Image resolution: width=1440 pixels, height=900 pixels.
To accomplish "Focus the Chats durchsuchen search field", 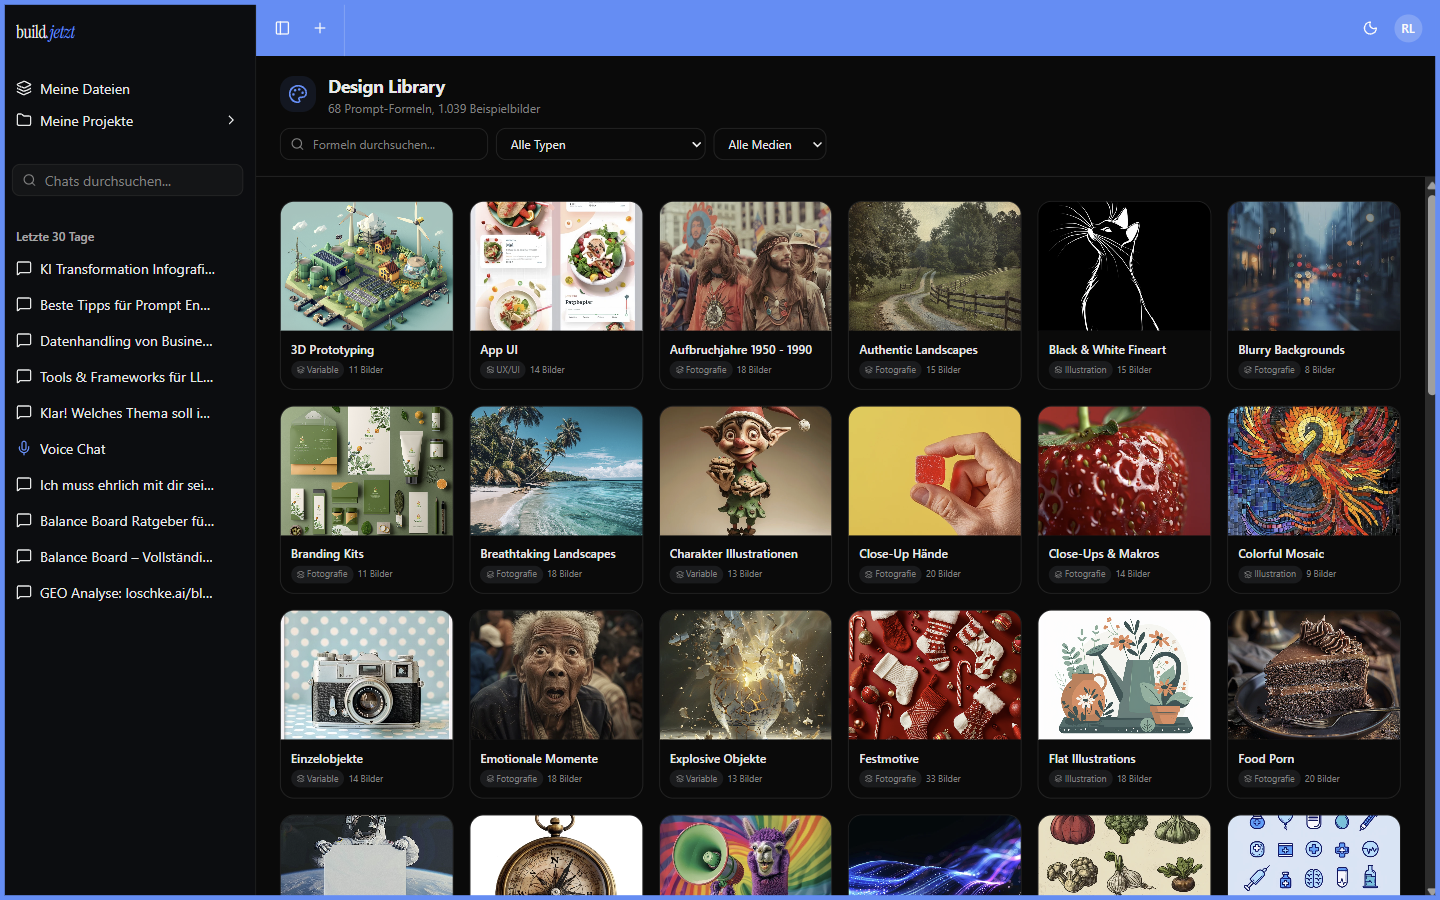I will [128, 180].
